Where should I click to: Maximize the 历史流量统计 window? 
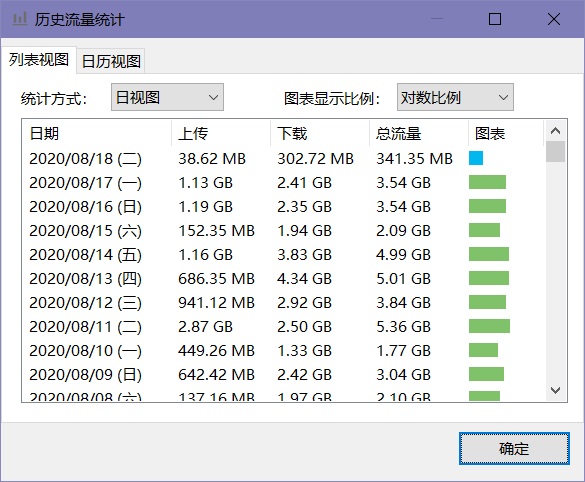(x=495, y=19)
